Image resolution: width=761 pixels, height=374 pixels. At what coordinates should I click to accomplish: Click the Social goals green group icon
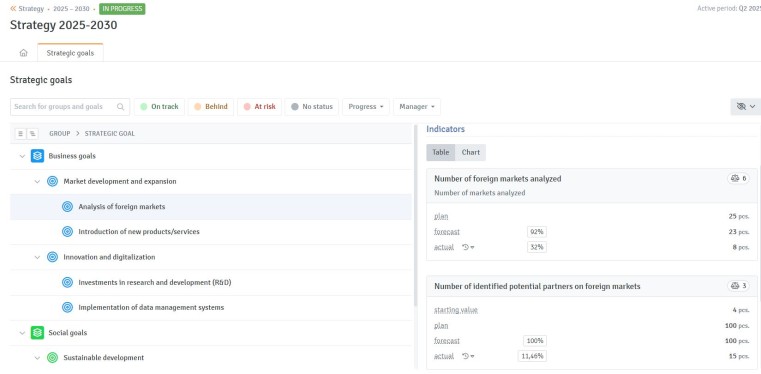[x=37, y=333]
